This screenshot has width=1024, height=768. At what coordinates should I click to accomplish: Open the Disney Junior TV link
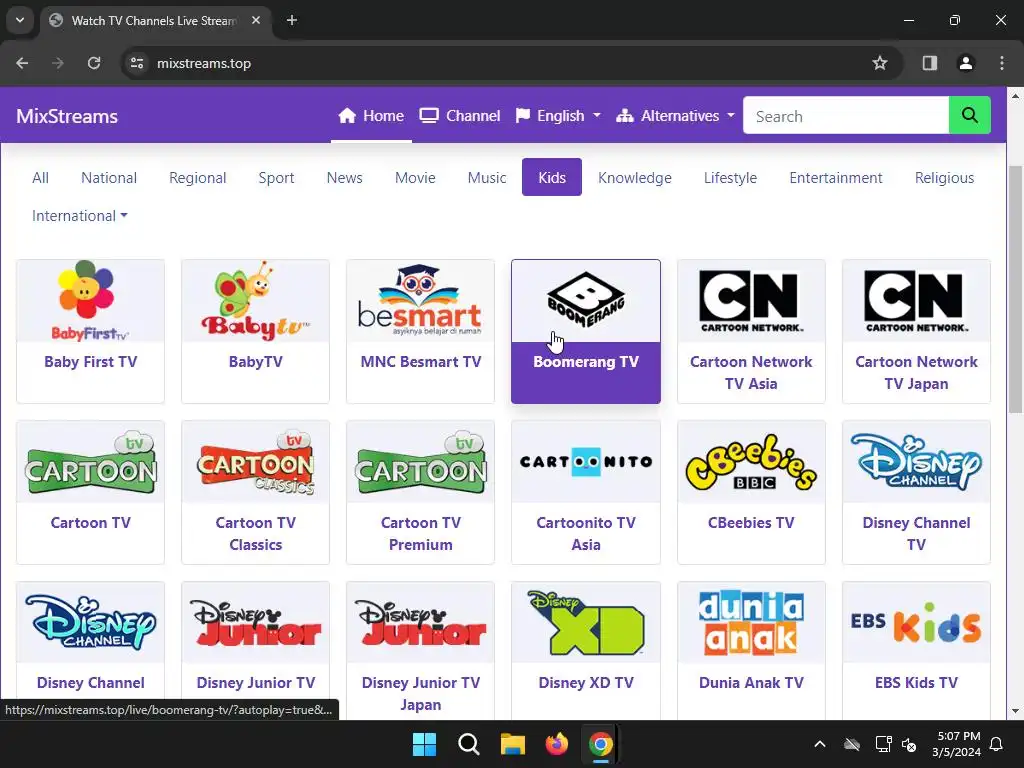click(255, 682)
